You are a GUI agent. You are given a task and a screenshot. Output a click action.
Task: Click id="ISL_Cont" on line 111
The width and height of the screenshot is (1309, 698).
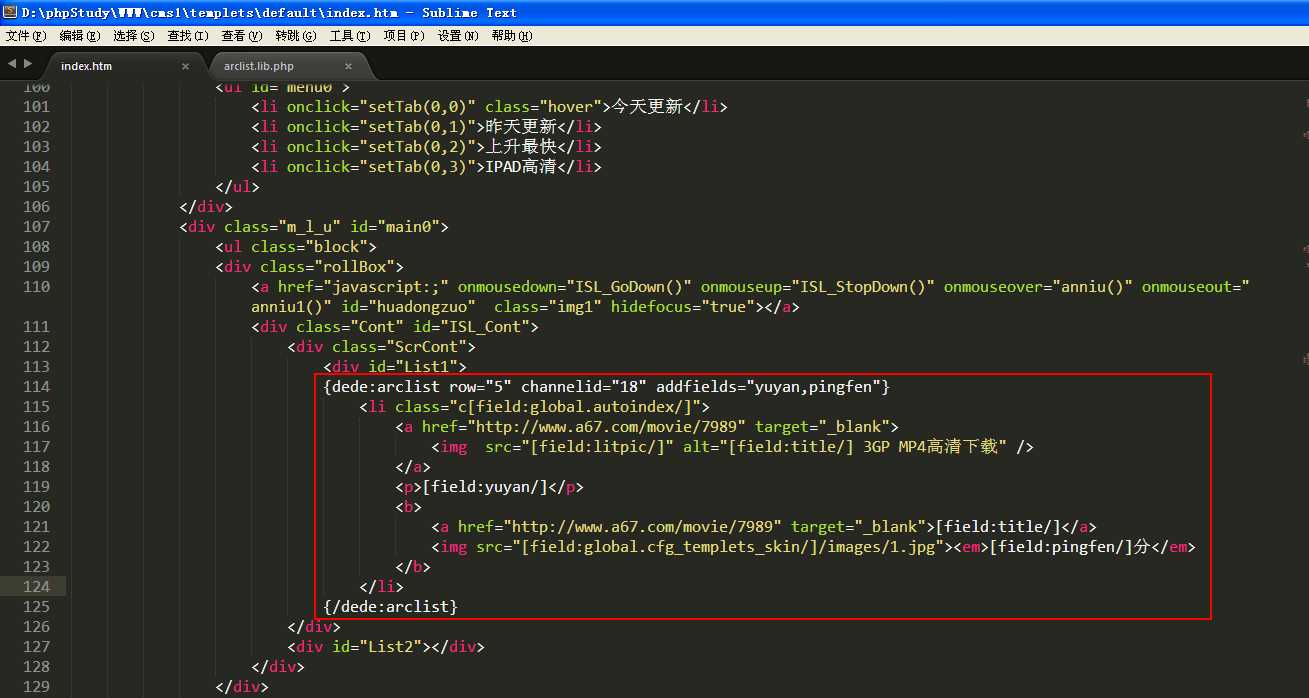[x=471, y=327]
